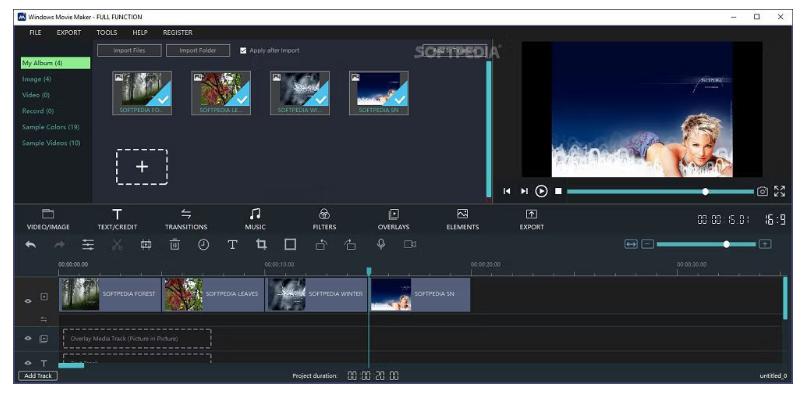Stop the preview playback
This screenshot has height=400, width=806.
click(558, 191)
